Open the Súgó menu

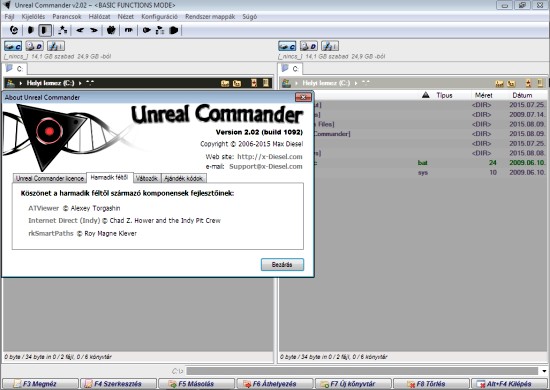pos(249,16)
